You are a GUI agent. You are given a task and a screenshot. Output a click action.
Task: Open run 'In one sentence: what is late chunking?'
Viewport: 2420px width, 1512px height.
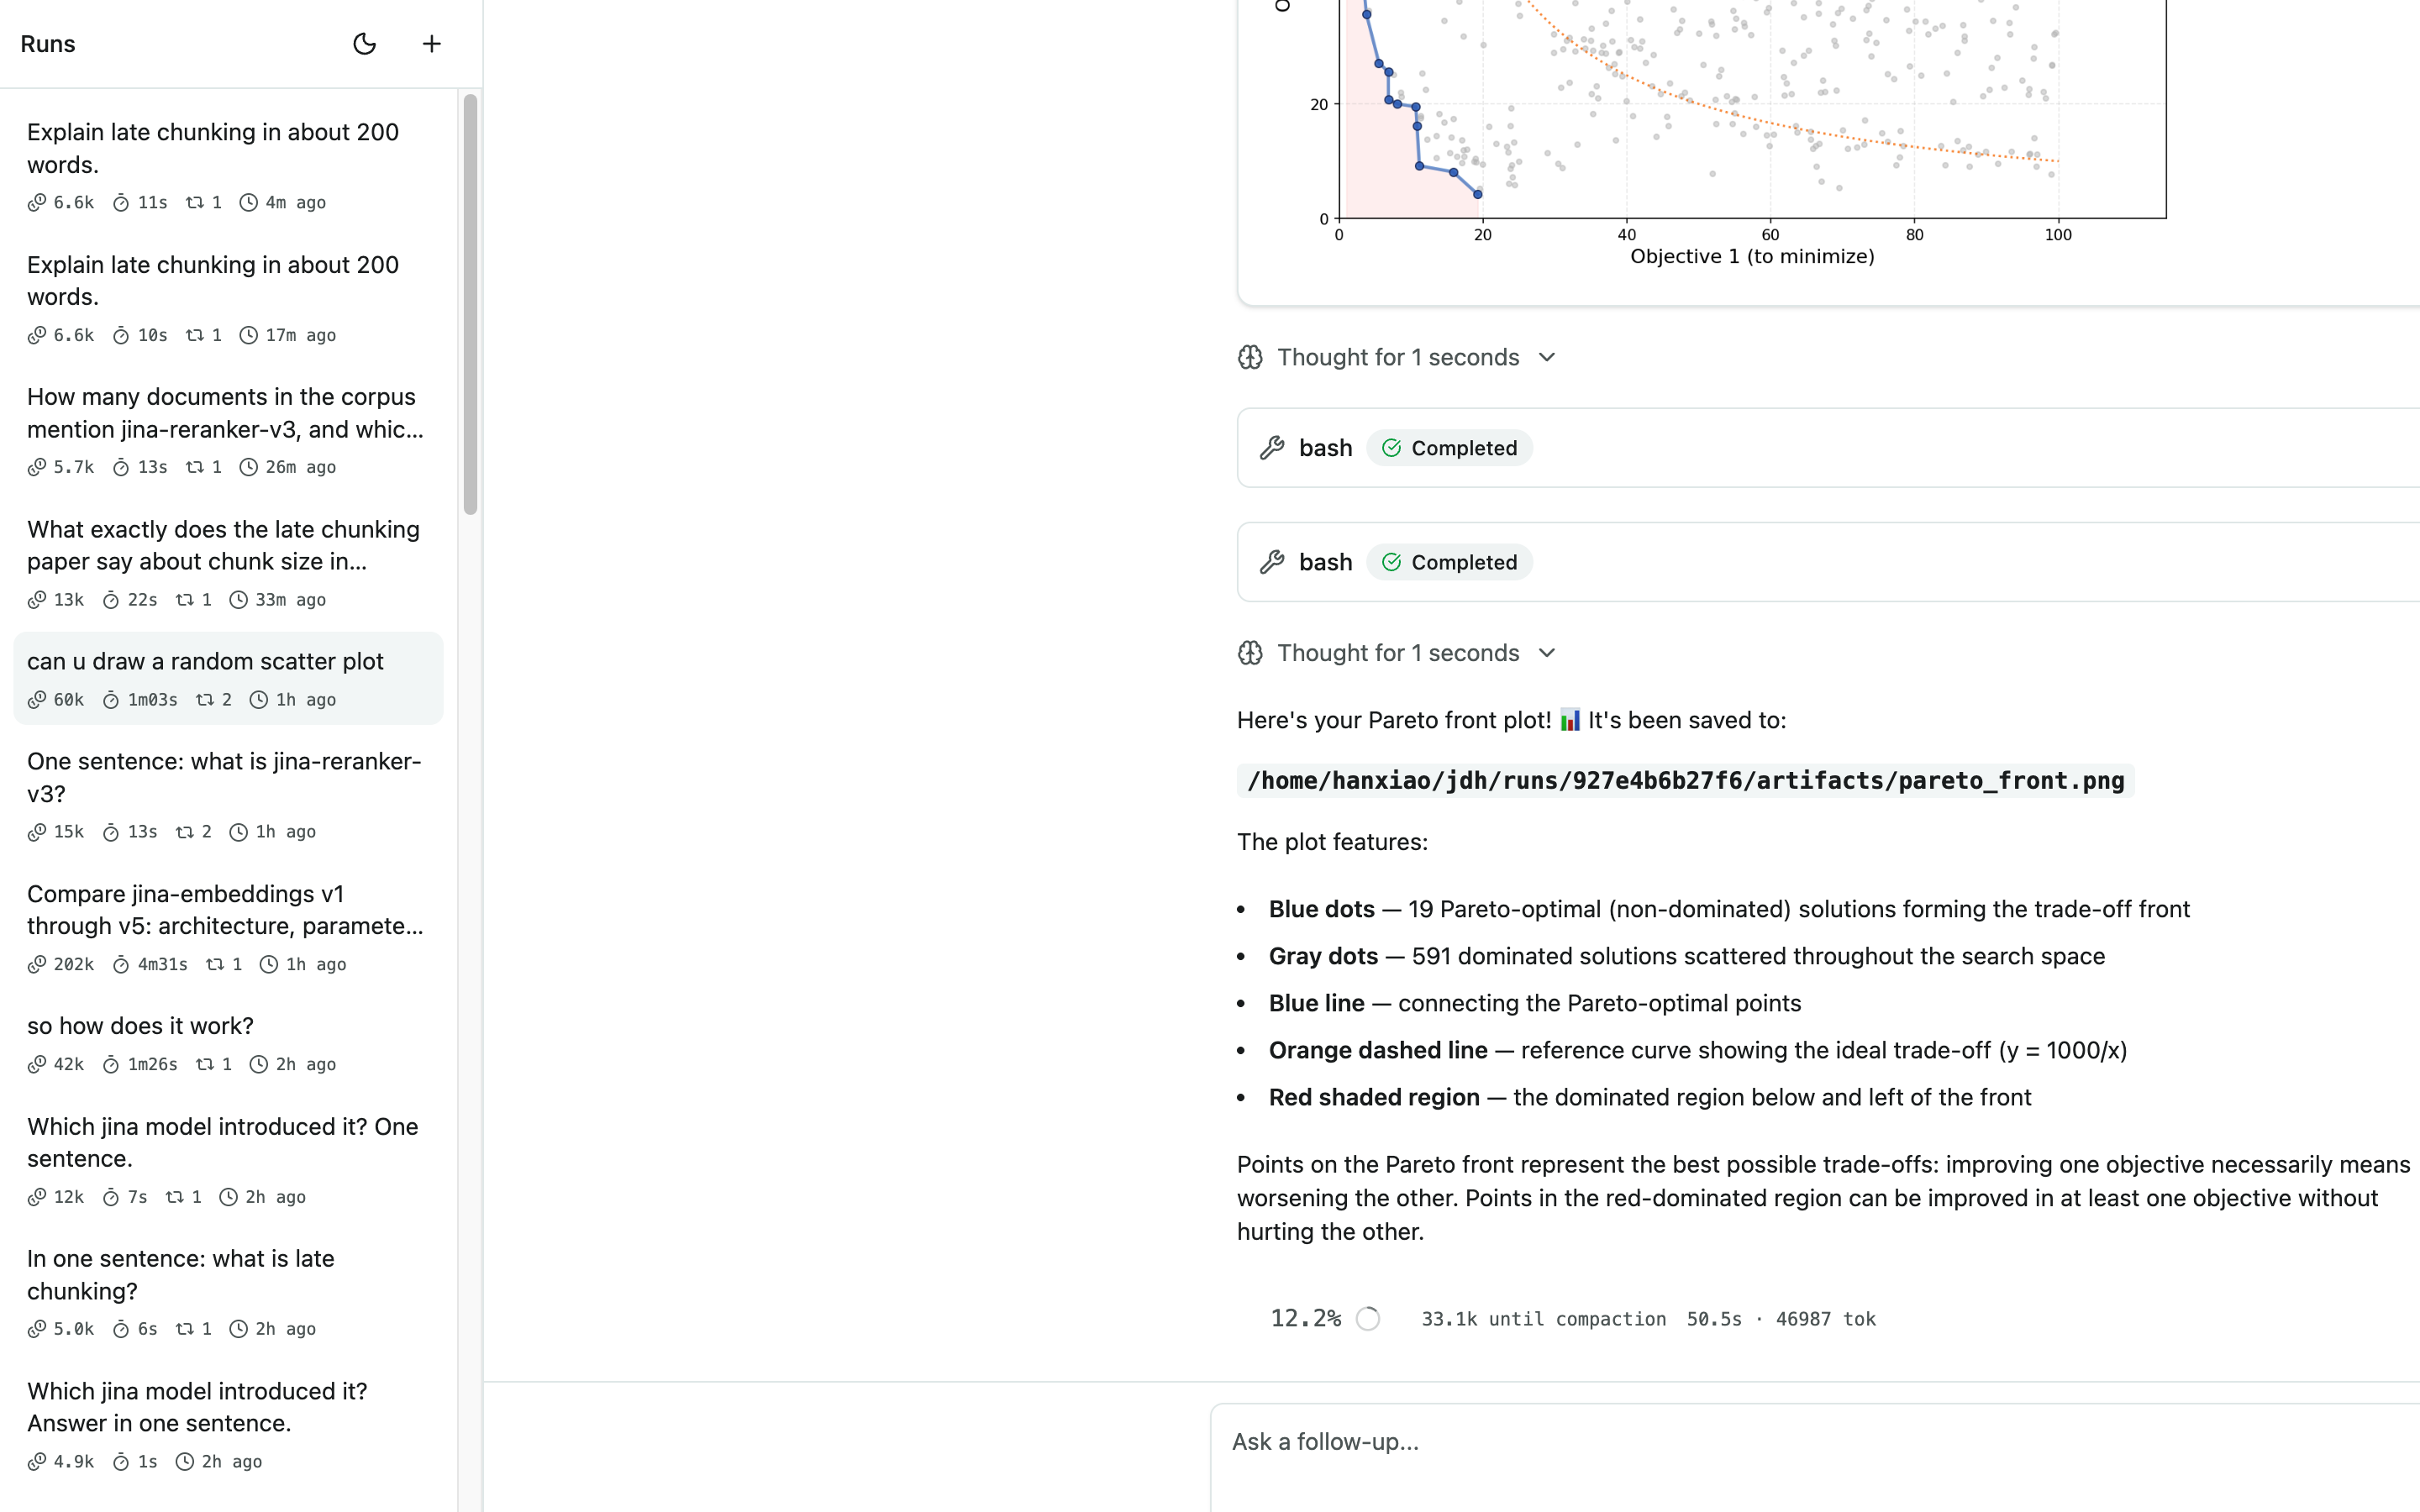point(228,1292)
